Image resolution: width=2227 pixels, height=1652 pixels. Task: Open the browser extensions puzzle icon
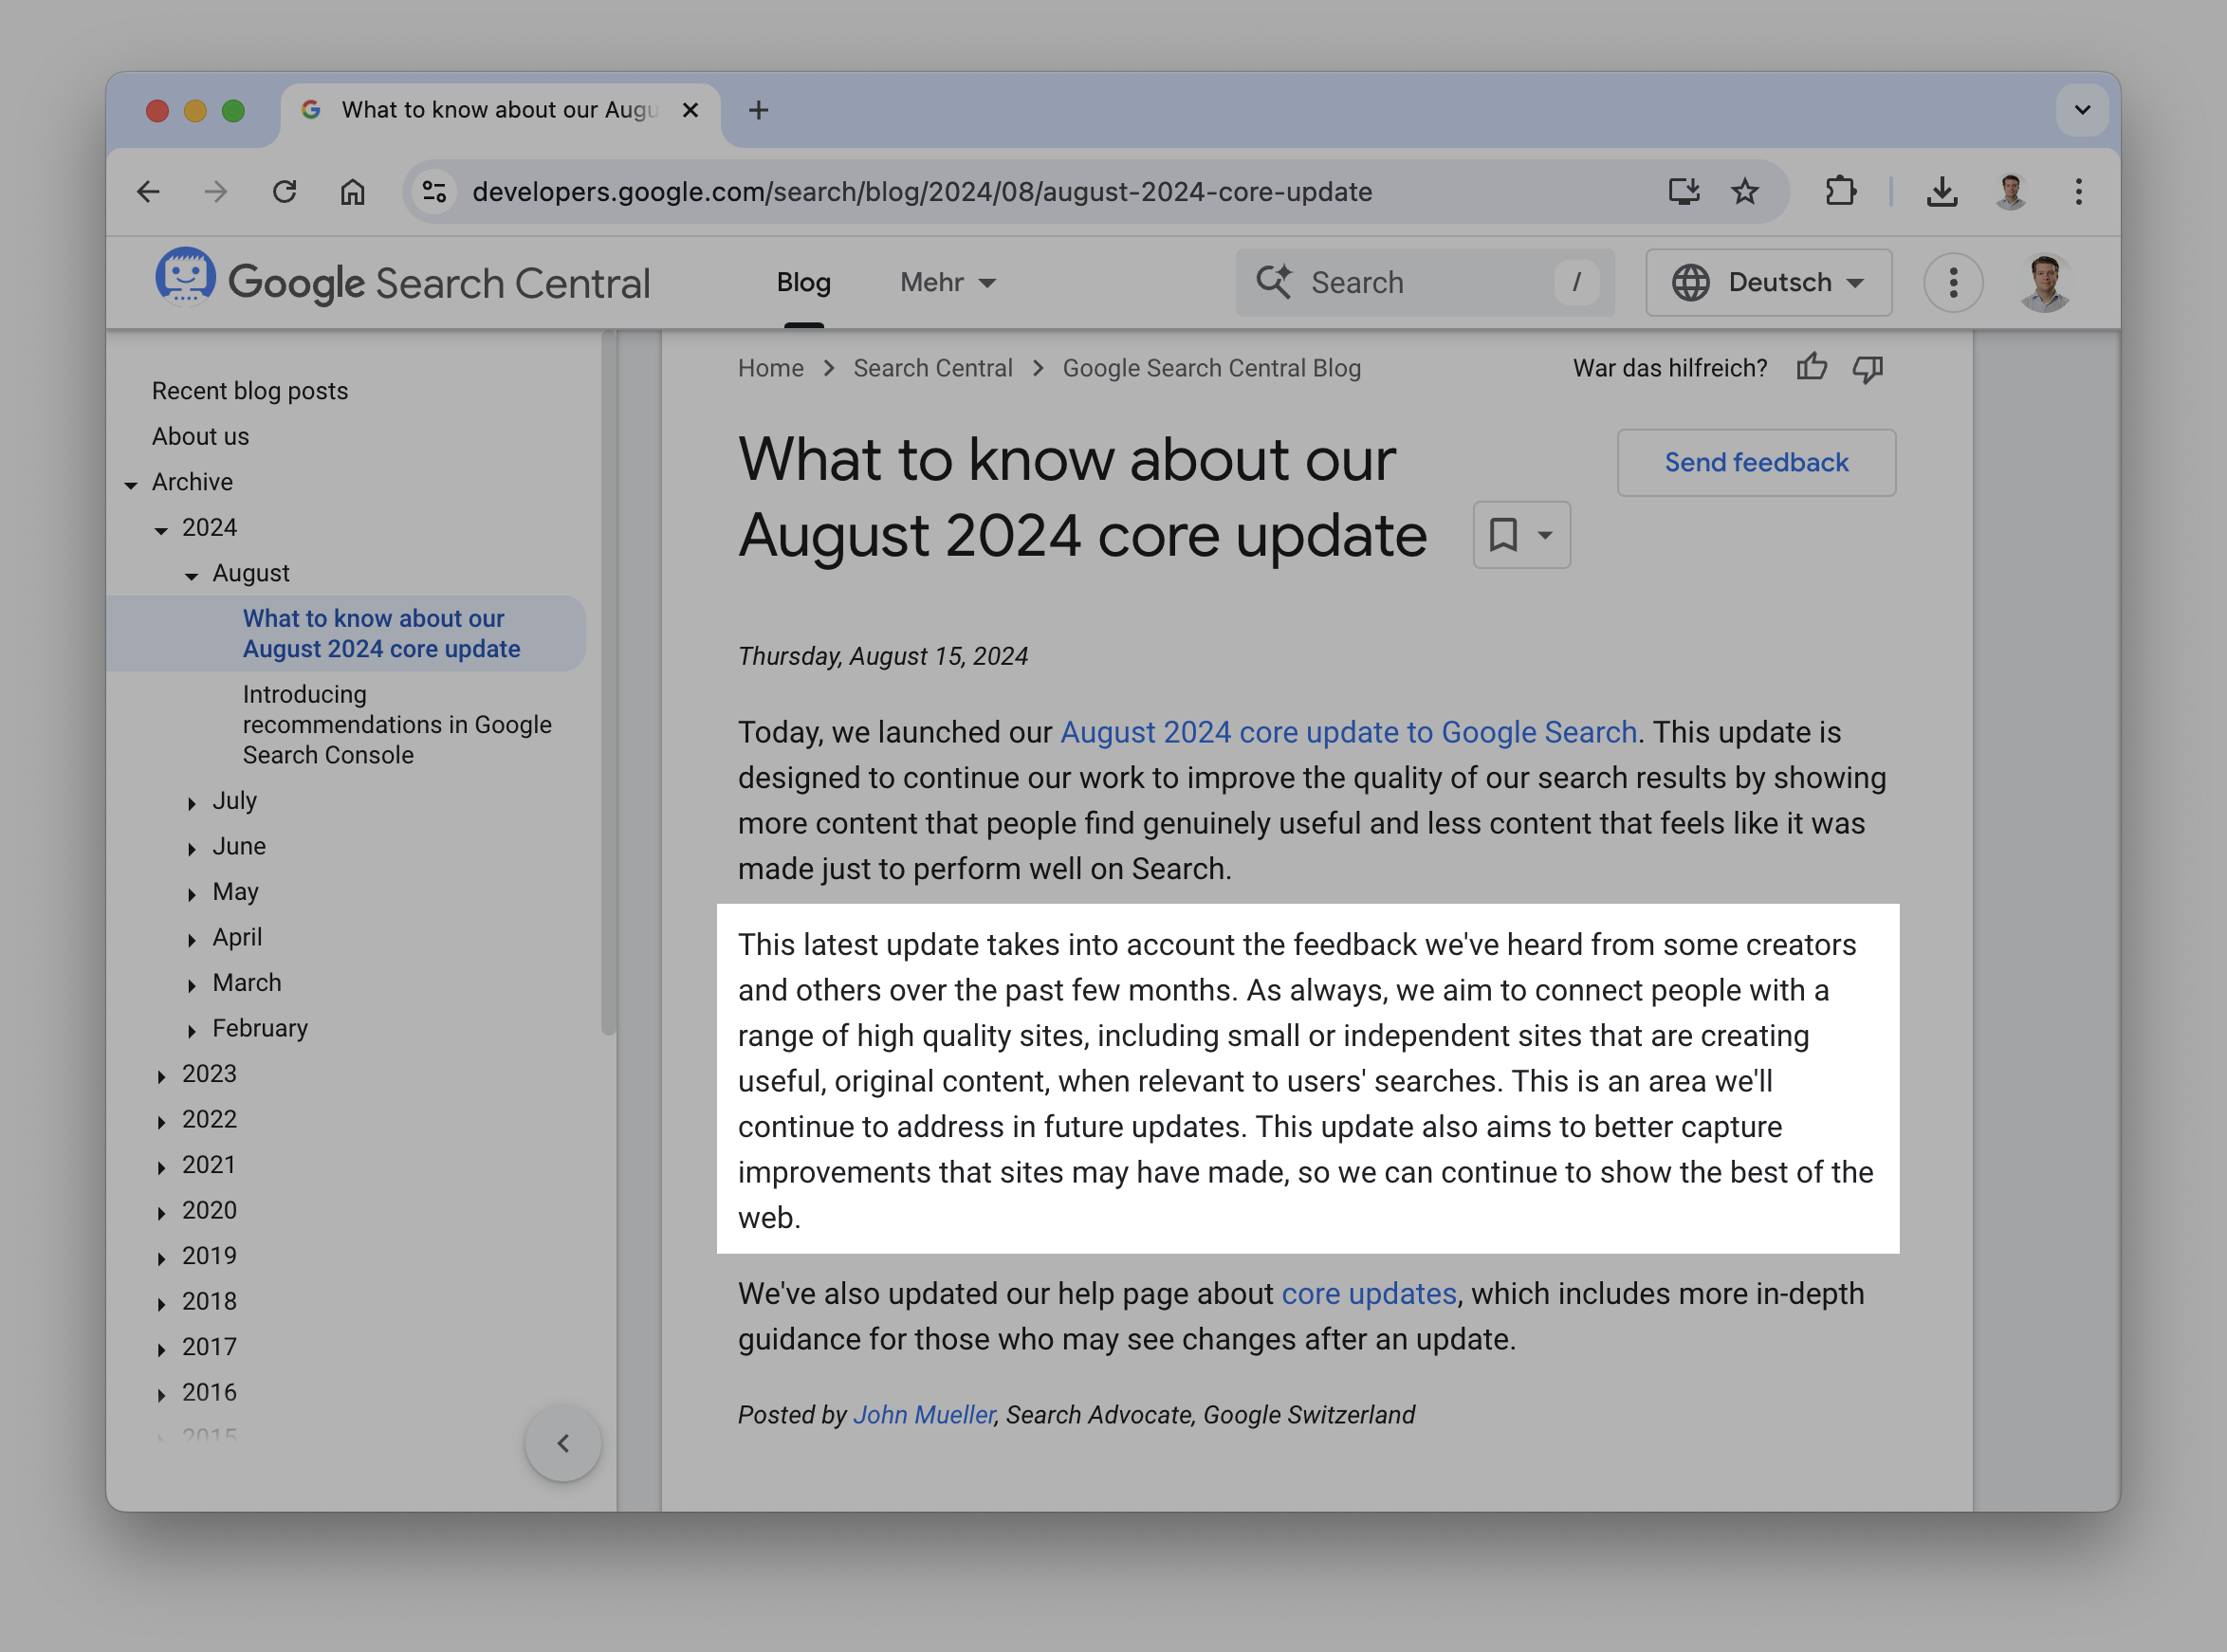1841,191
